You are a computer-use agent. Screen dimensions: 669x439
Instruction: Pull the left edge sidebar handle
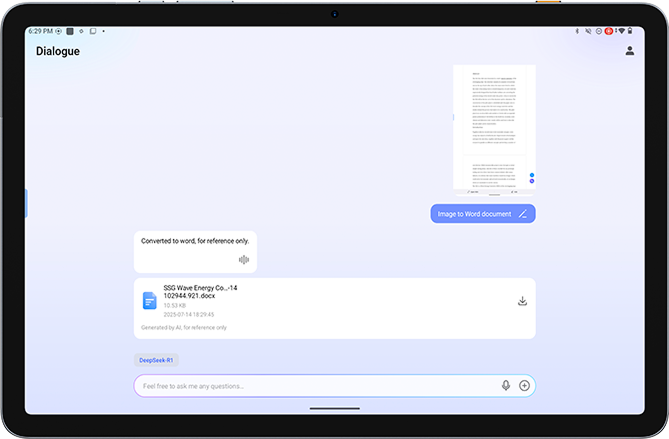click(27, 203)
